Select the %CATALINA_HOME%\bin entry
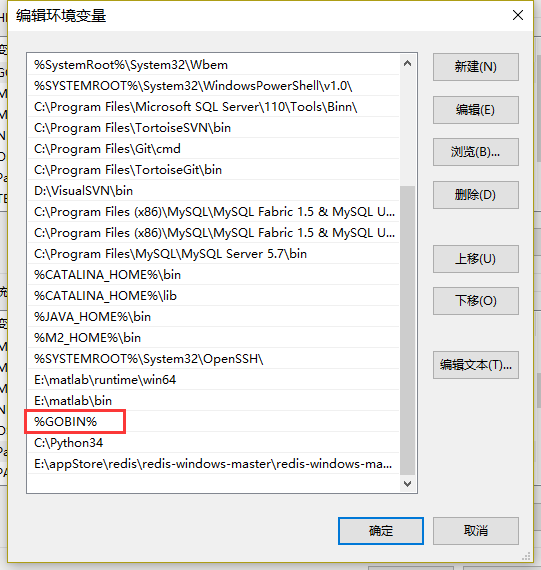Viewport: 541px width, 570px height. pyautogui.click(x=213, y=275)
